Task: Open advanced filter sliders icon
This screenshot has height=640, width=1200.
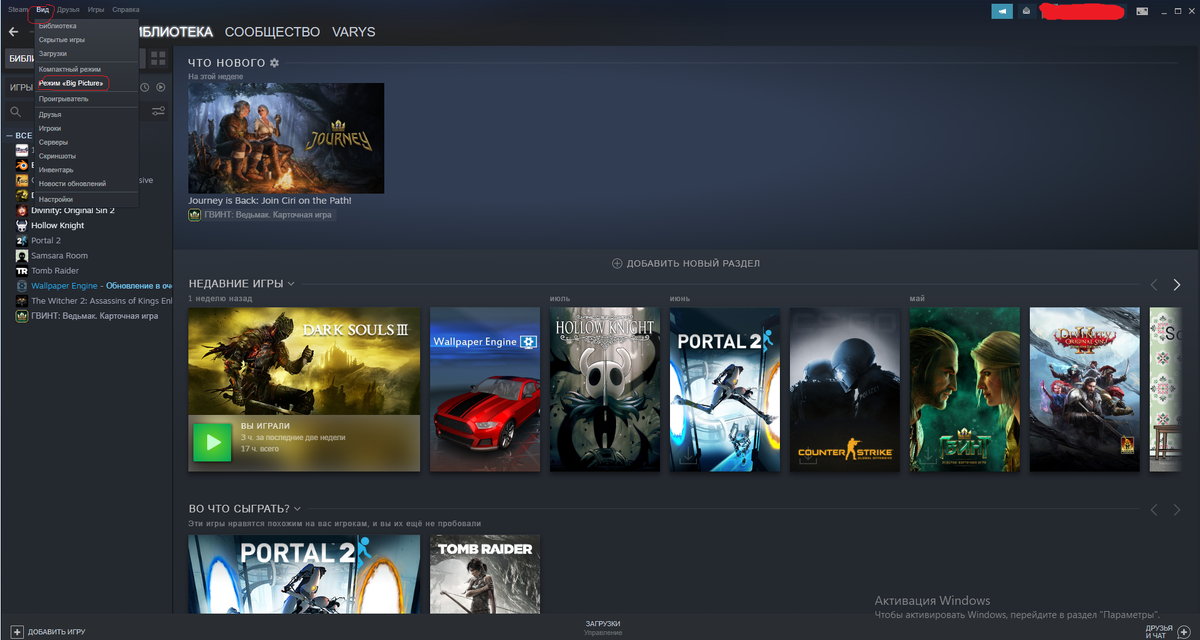Action: [158, 111]
